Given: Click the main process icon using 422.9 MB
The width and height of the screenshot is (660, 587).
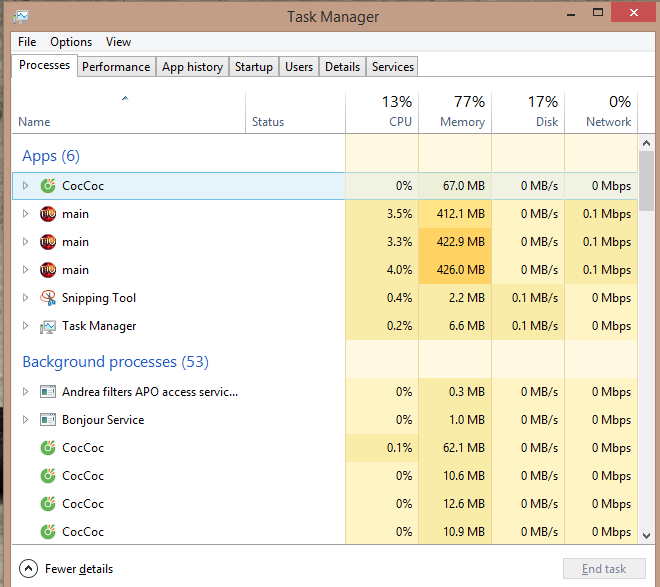Looking at the screenshot, I should (x=48, y=242).
